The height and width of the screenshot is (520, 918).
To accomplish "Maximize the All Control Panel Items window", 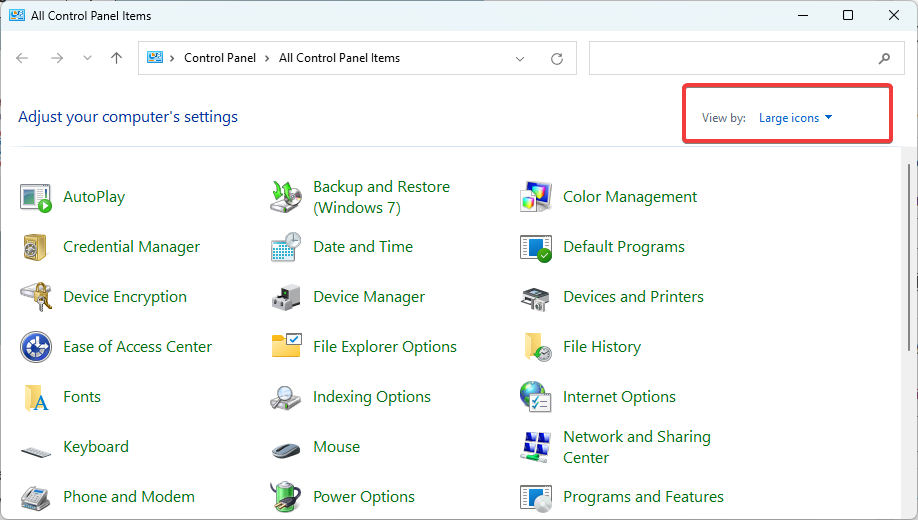I will coord(848,15).
